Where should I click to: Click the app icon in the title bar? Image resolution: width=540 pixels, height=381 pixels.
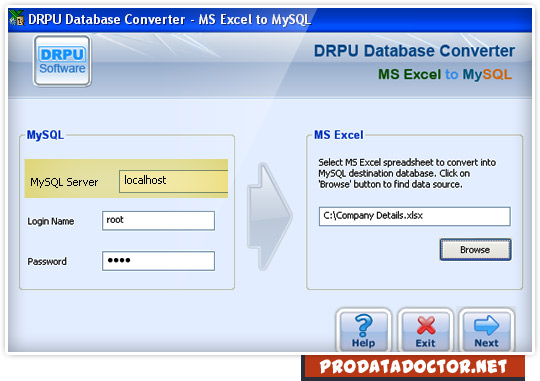(x=17, y=18)
